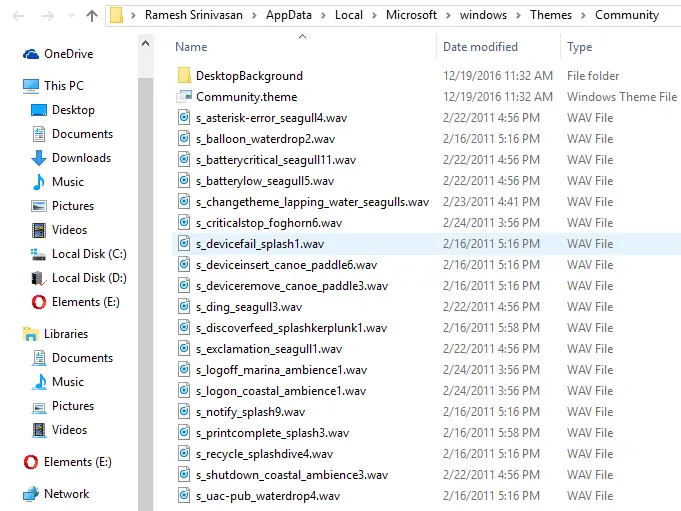Select s_recycle_splashdive4.wav file
This screenshot has width=681, height=511.
pos(426,454)
